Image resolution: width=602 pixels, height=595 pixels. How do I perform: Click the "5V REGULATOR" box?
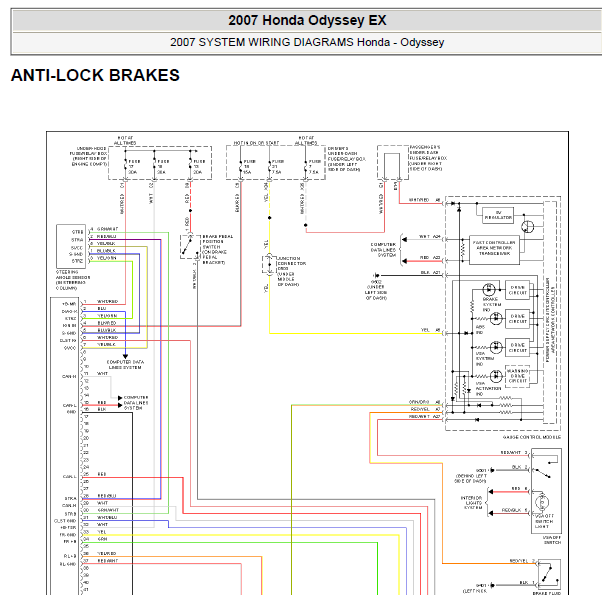click(x=498, y=215)
